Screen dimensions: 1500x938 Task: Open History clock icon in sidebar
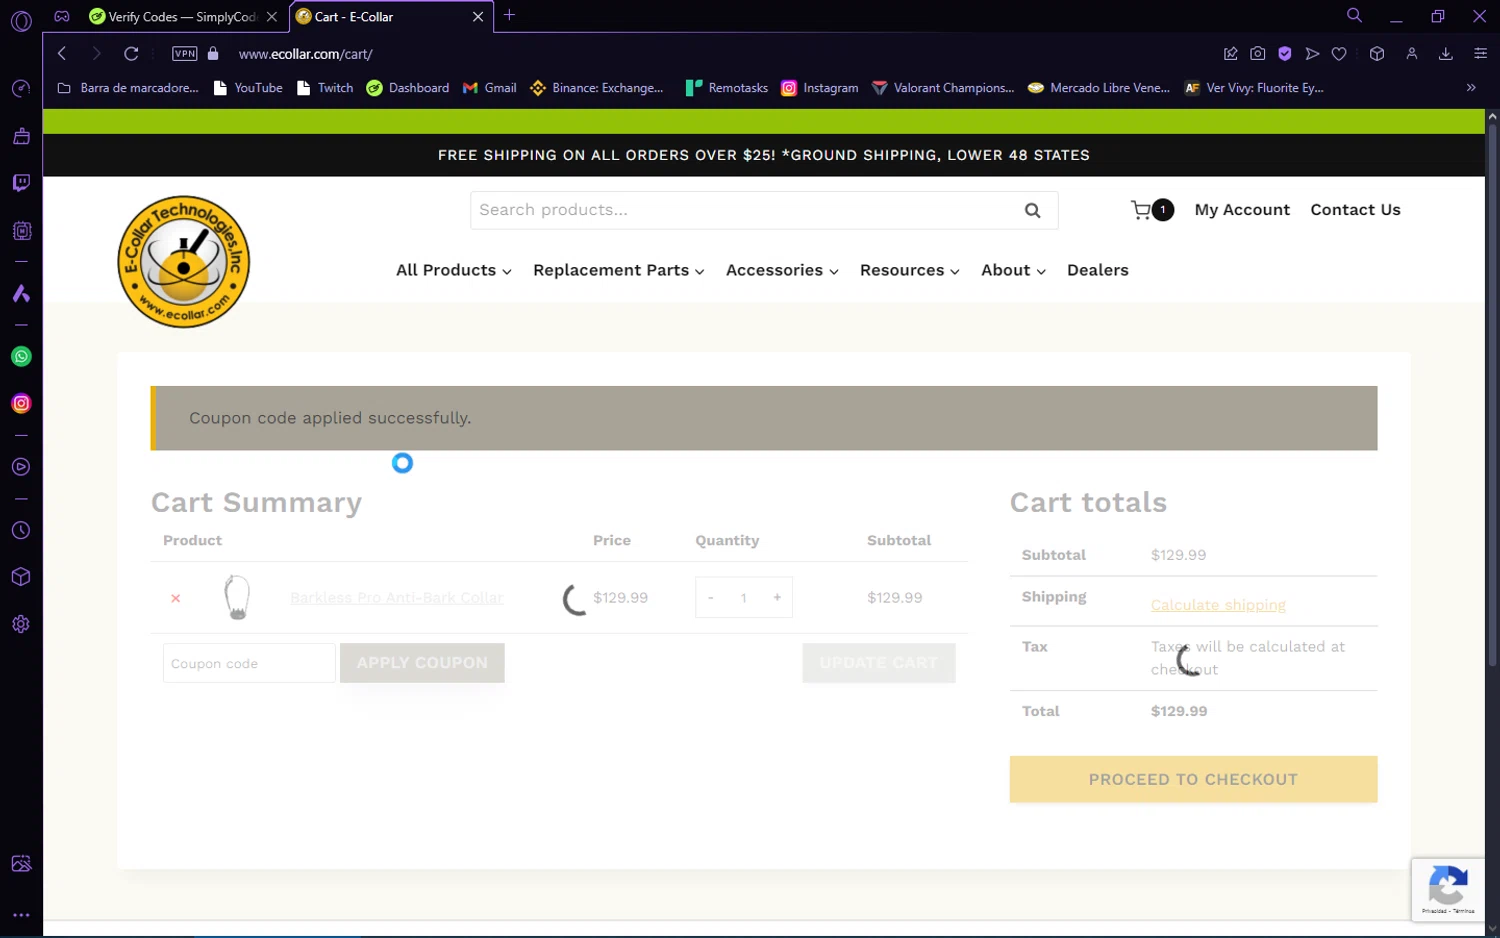21,531
